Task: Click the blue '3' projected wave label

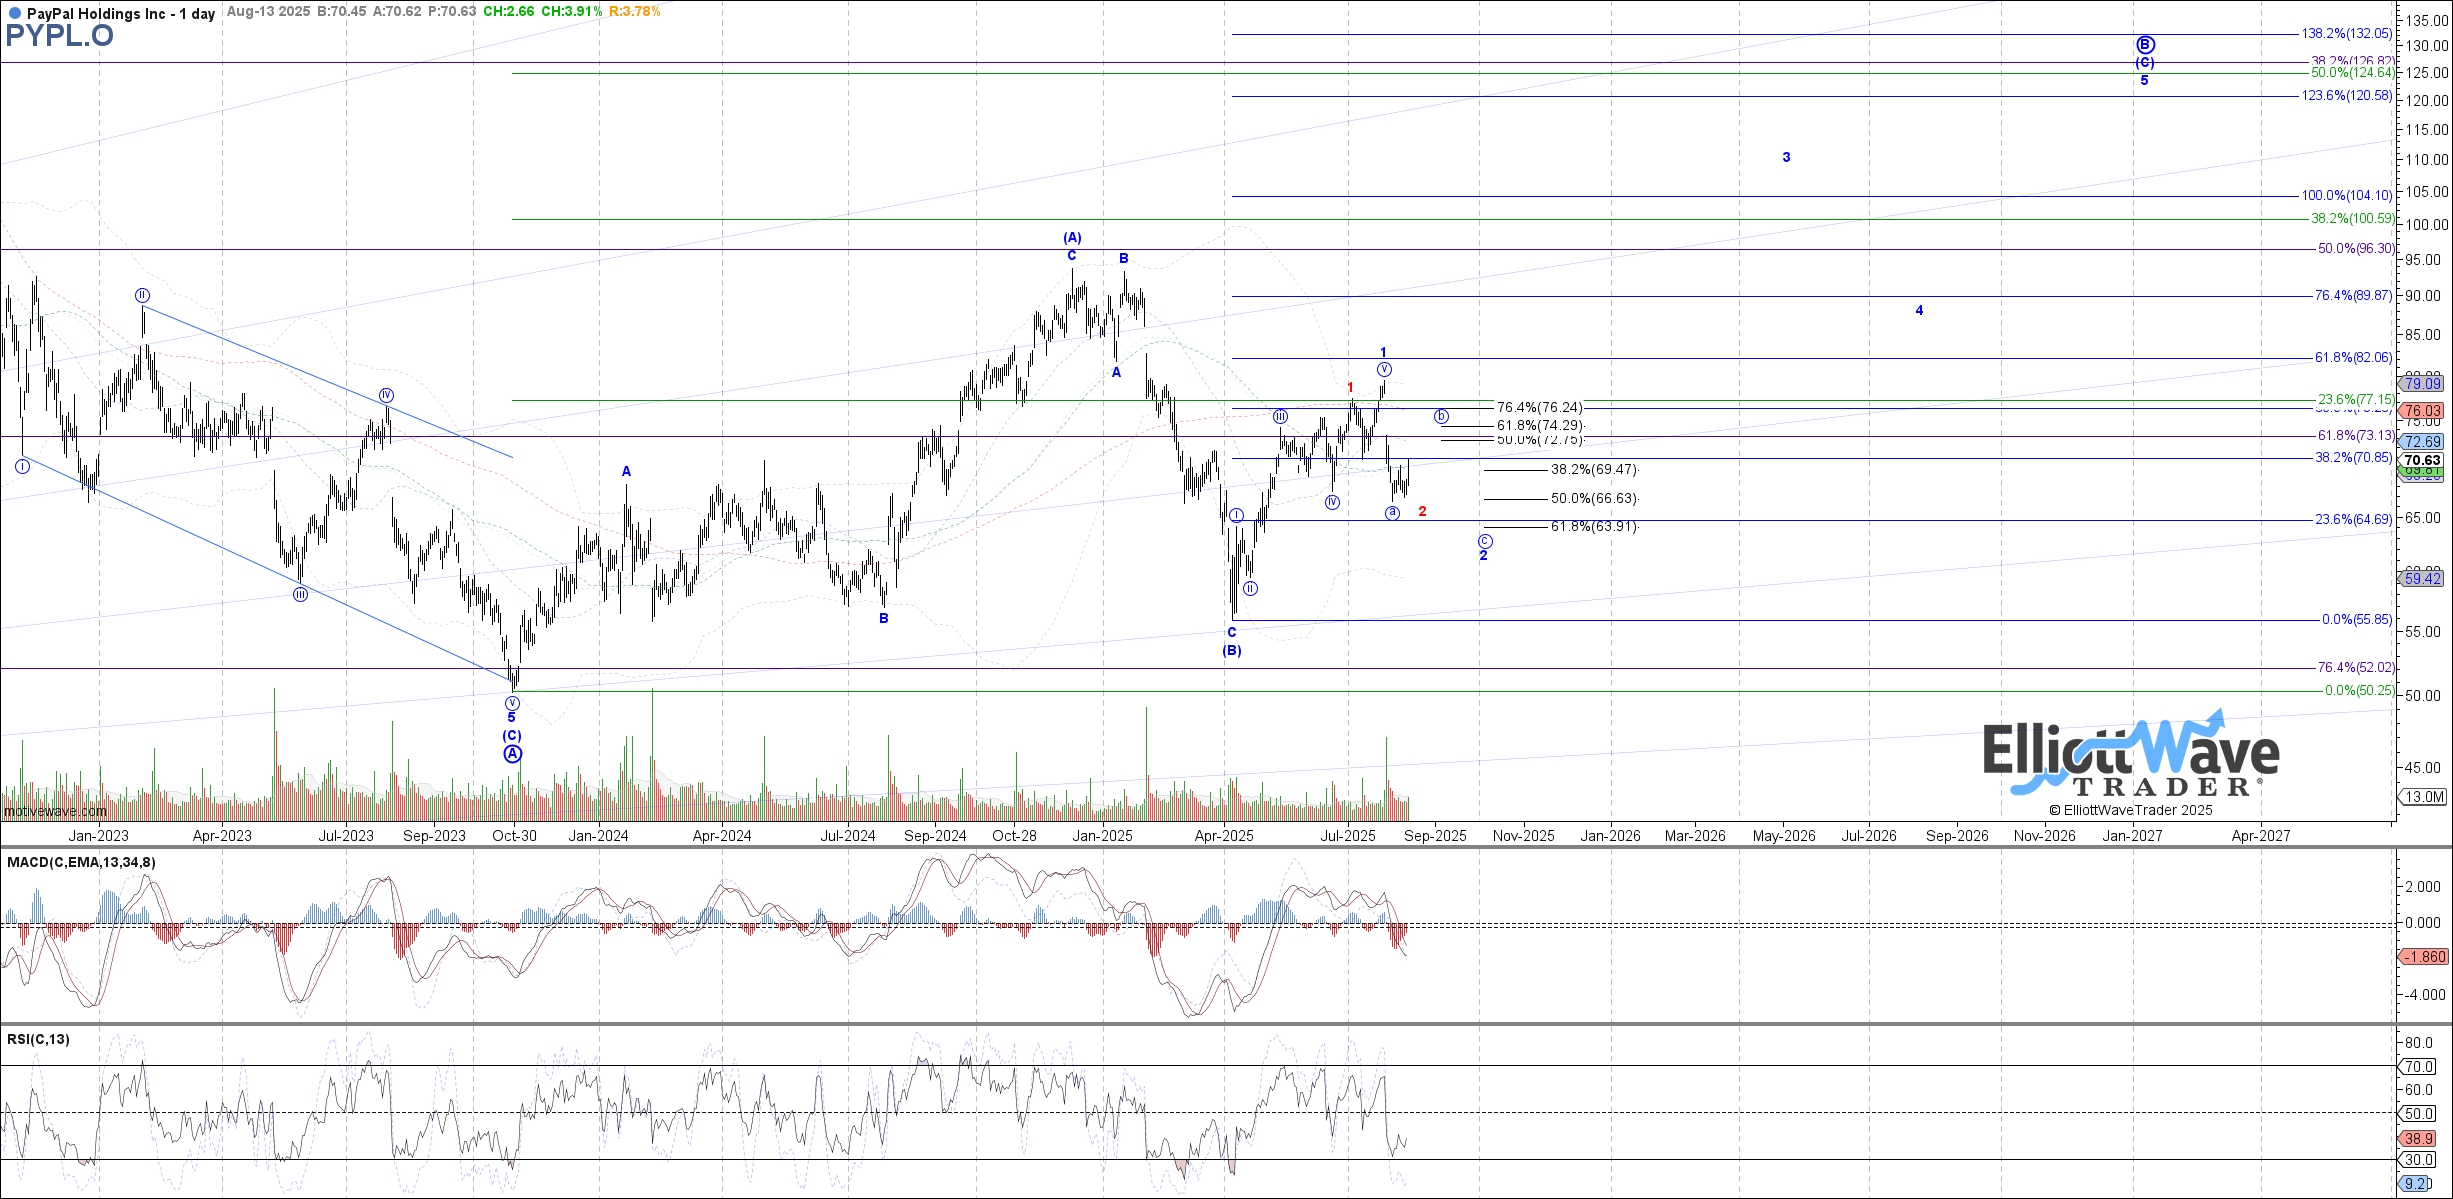Action: [1786, 158]
